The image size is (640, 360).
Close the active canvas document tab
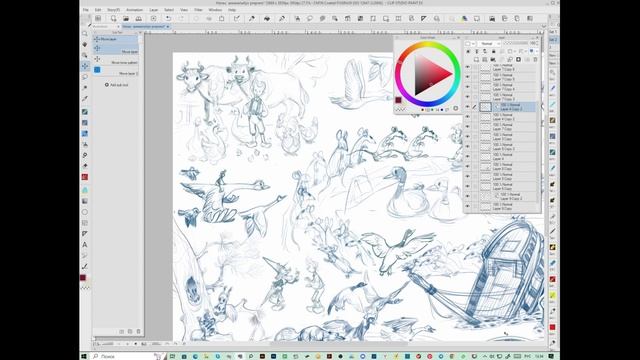click(167, 27)
